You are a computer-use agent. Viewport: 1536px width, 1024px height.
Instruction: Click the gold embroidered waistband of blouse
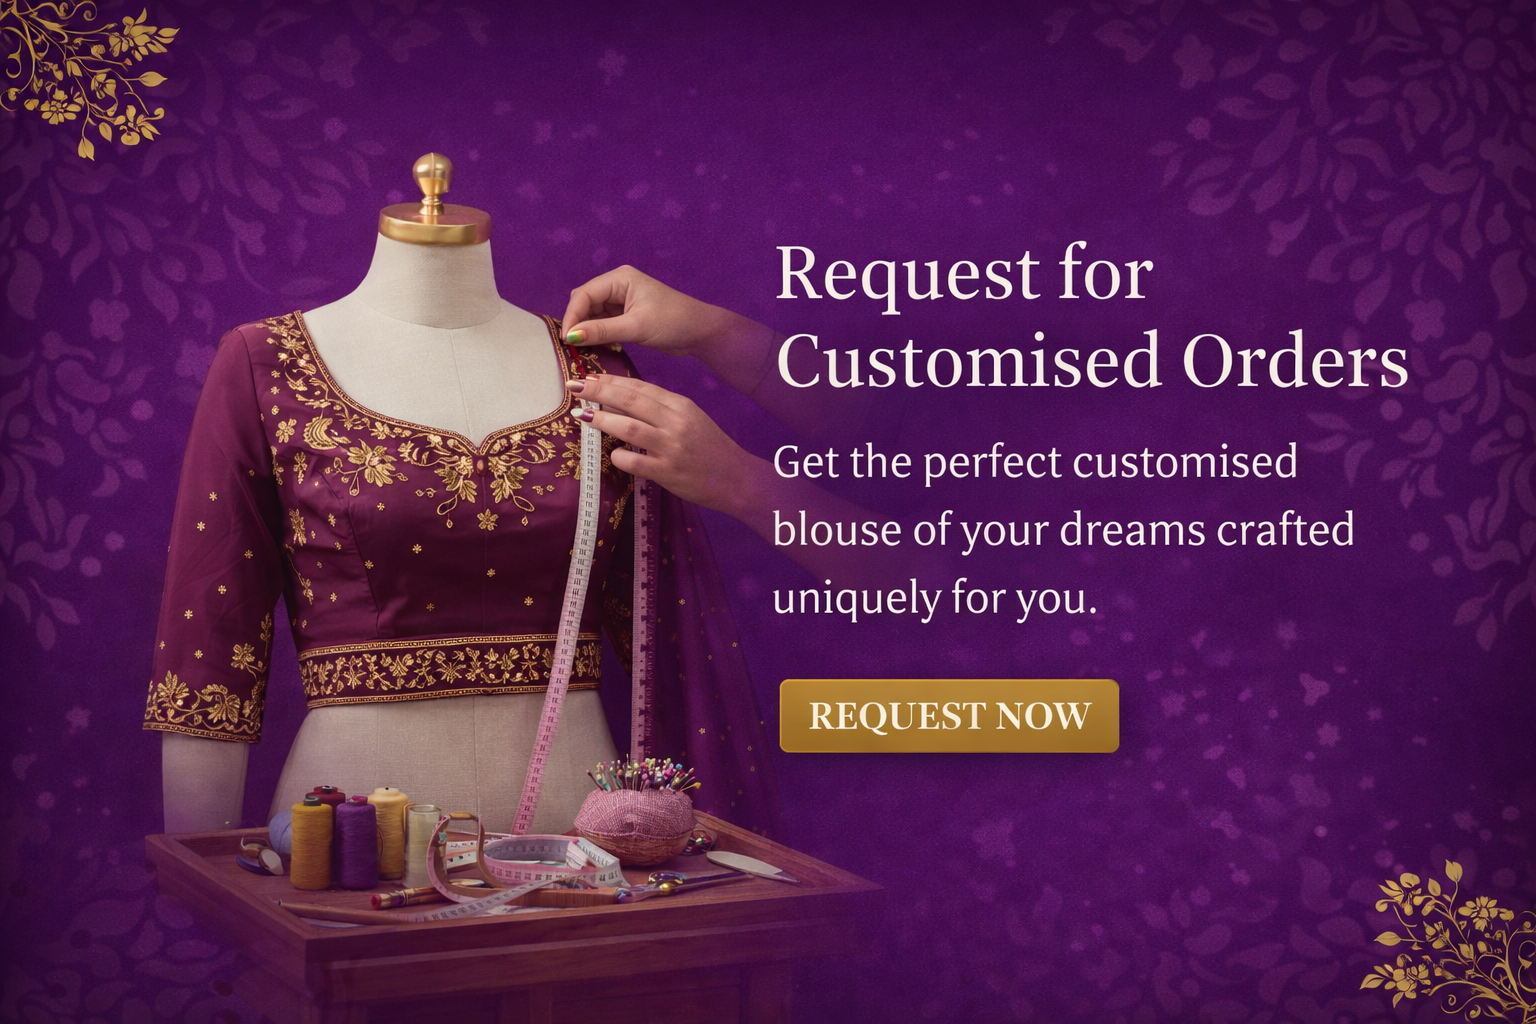point(450,668)
